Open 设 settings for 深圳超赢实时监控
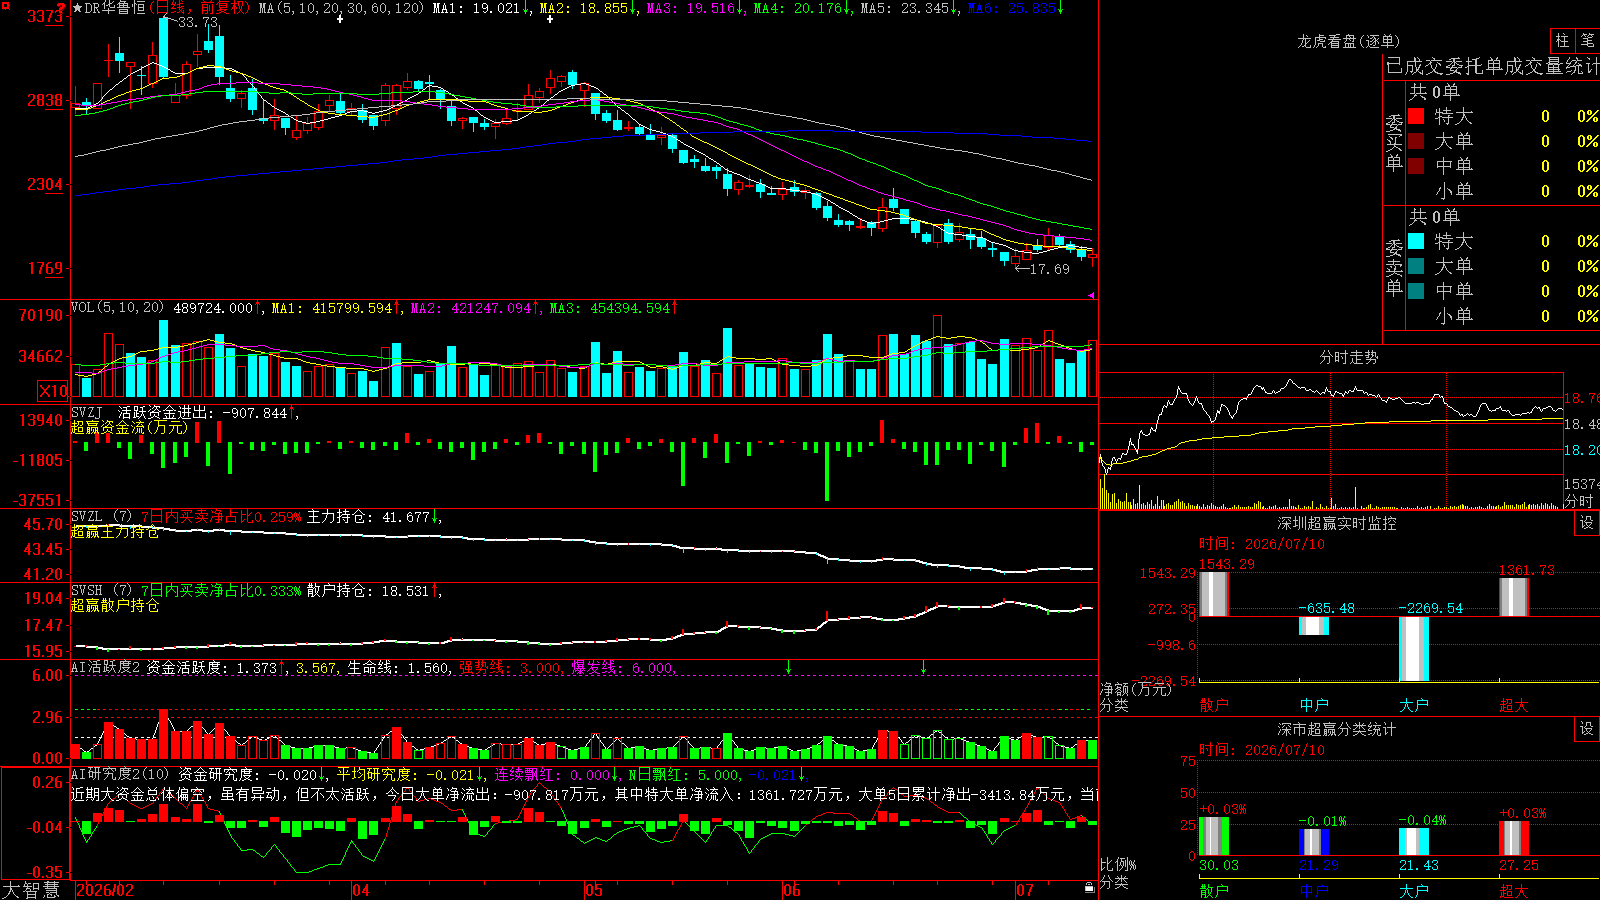Viewport: 1600px width, 900px height. (x=1587, y=523)
